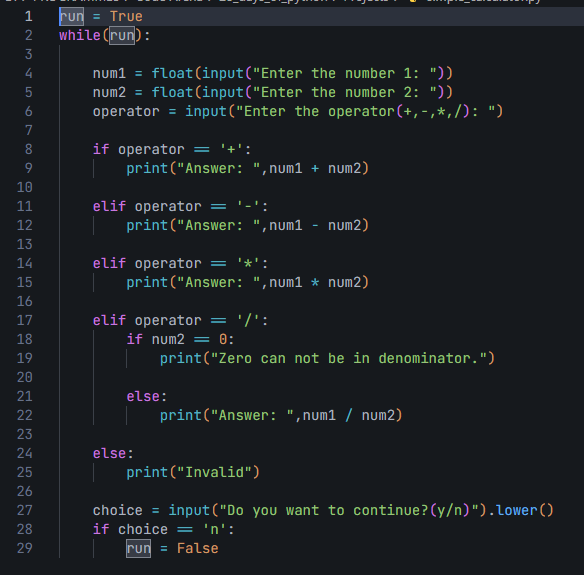Click the '*' string literal in the elif condition
This screenshot has width=584, height=575.
[x=248, y=263]
